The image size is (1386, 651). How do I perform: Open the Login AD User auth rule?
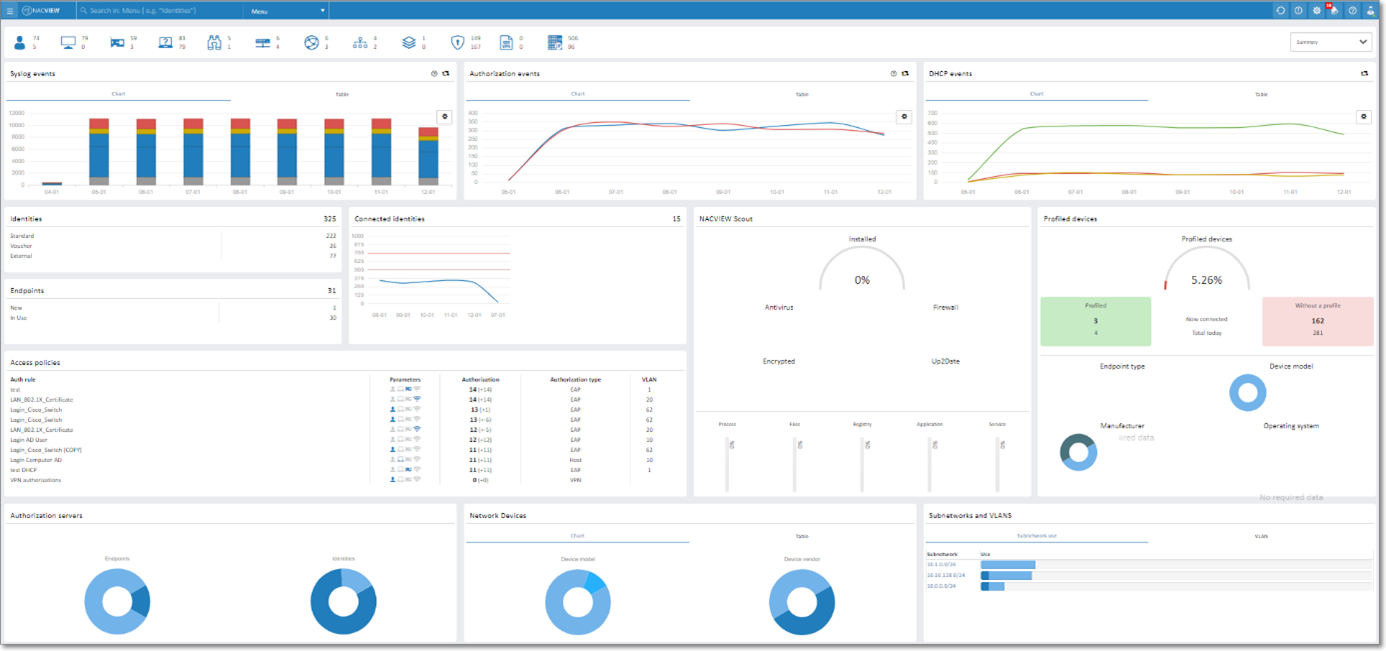point(30,440)
